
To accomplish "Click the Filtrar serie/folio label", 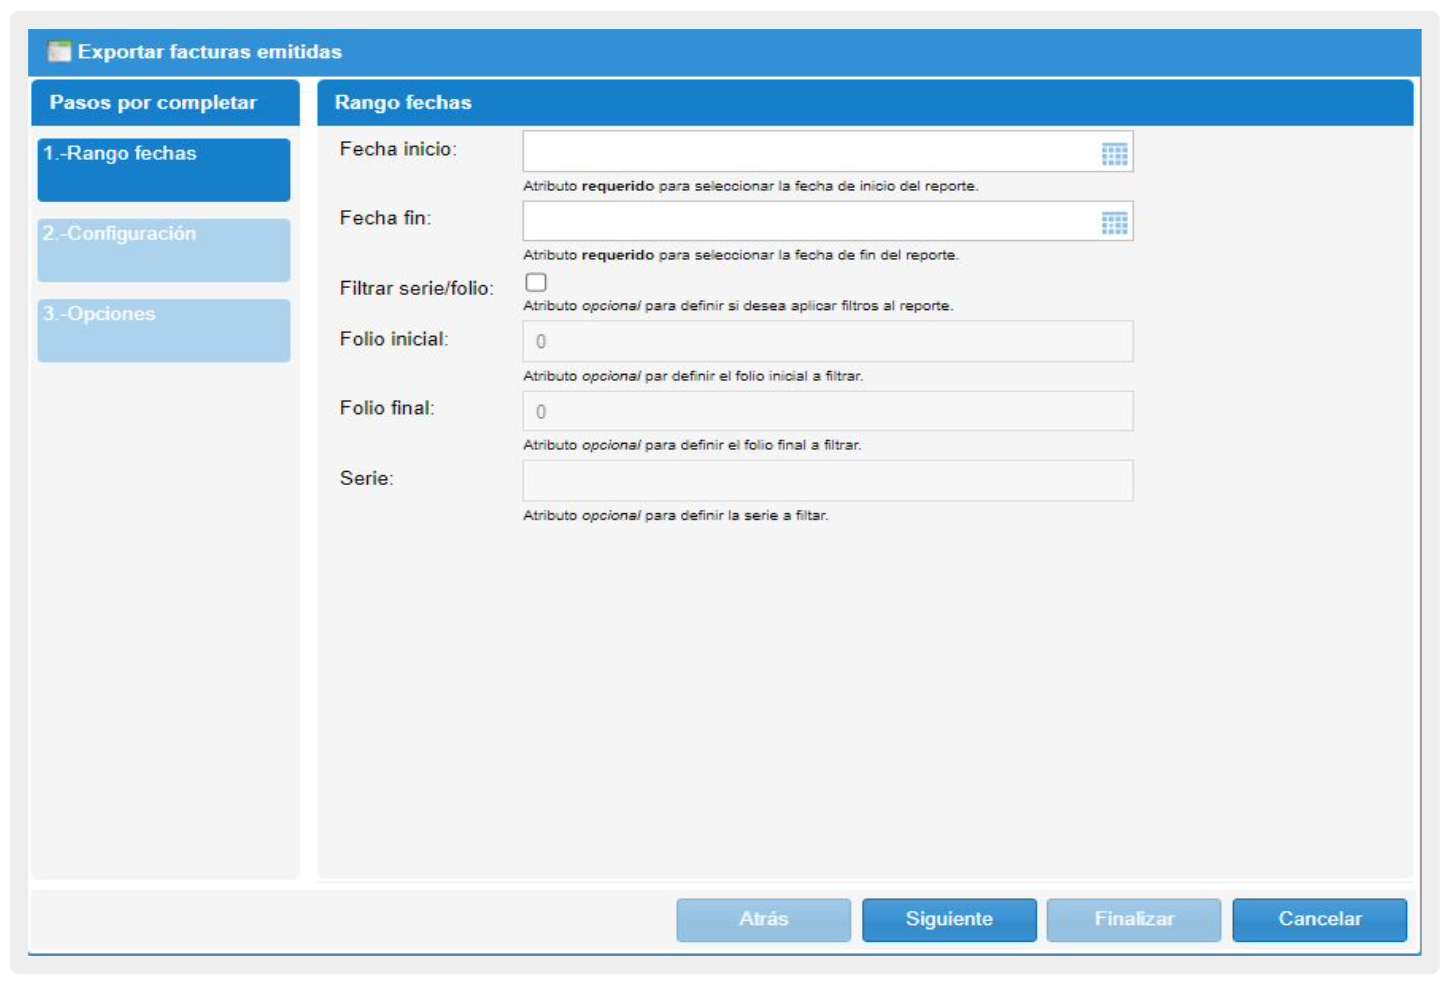I will tap(416, 289).
